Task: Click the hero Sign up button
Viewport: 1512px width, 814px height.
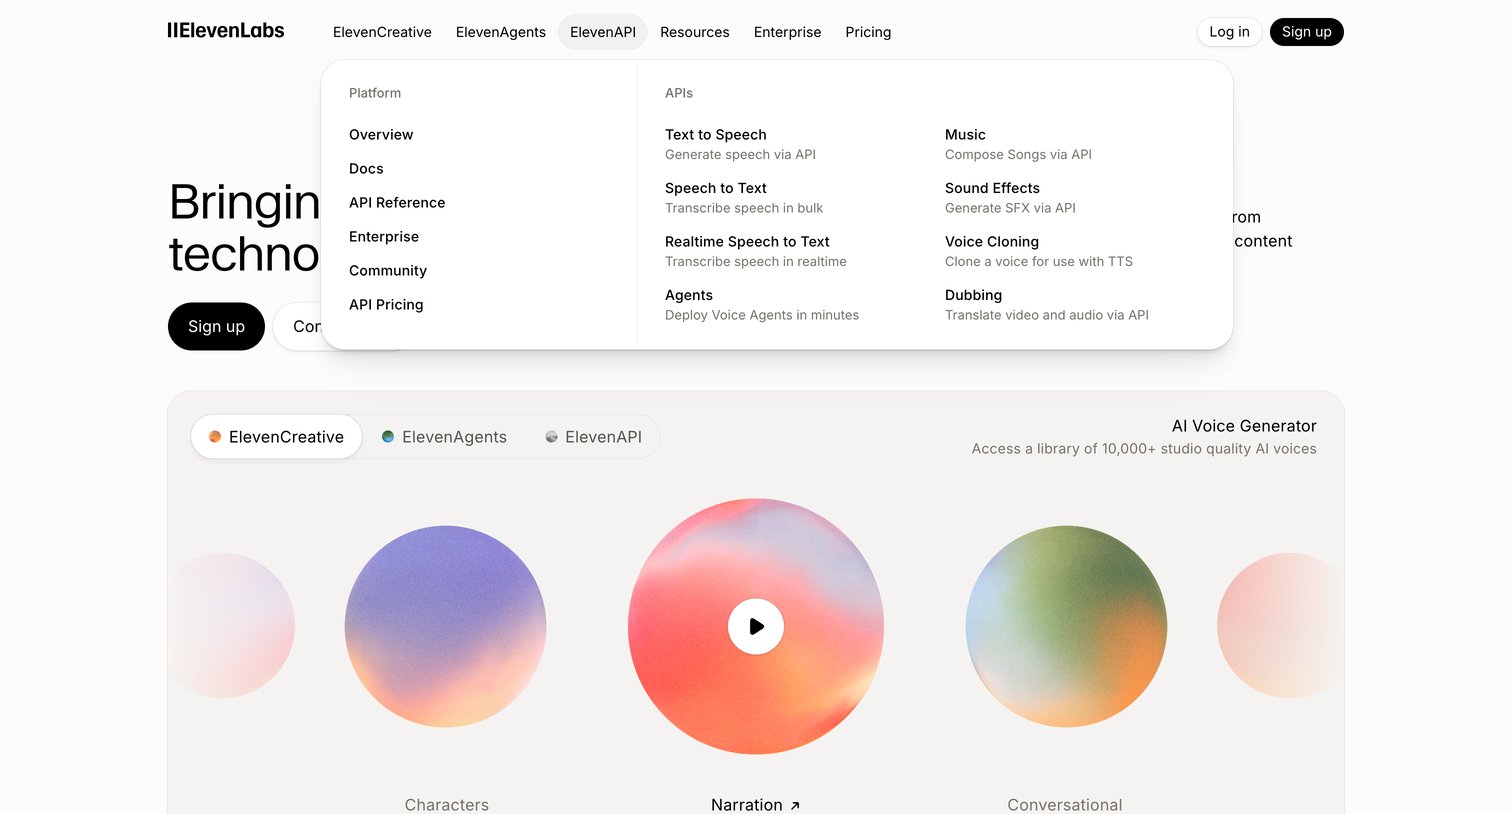Action: click(216, 326)
